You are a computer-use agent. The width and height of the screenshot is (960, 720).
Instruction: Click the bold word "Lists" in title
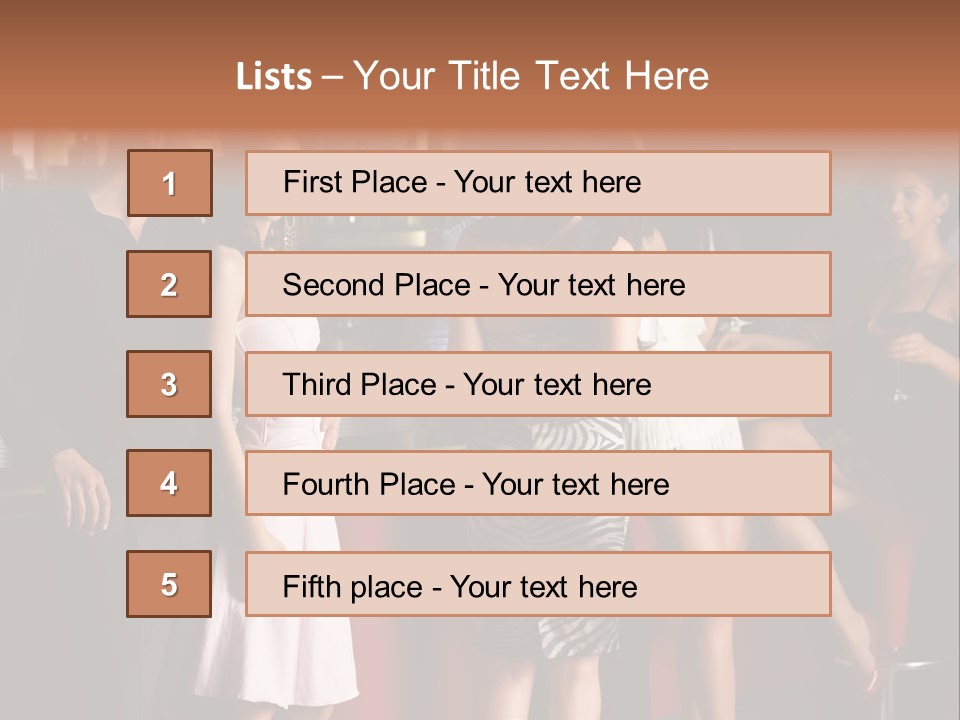274,77
